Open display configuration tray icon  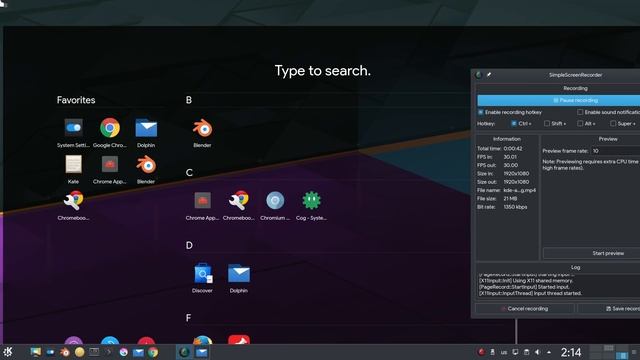click(516, 352)
